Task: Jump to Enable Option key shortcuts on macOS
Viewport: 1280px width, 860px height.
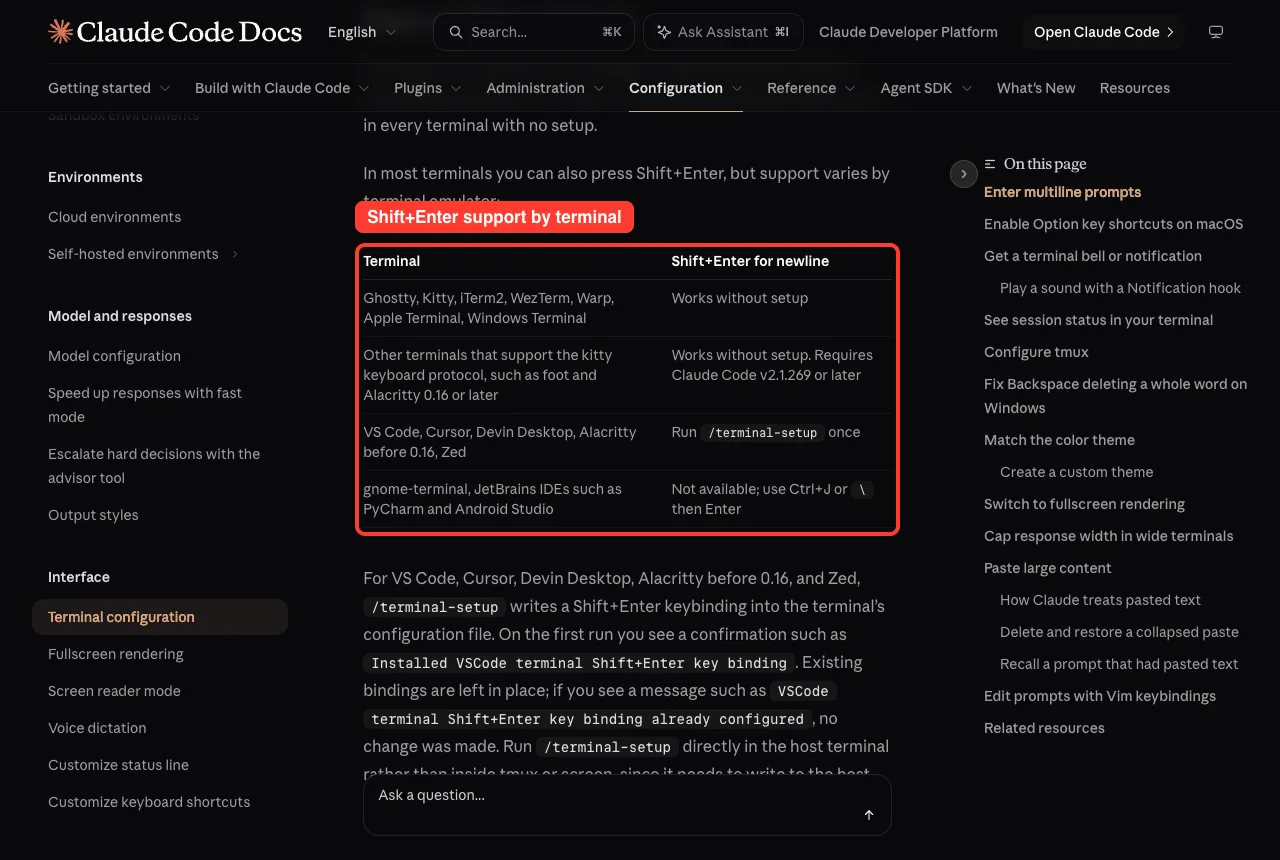Action: click(1113, 224)
